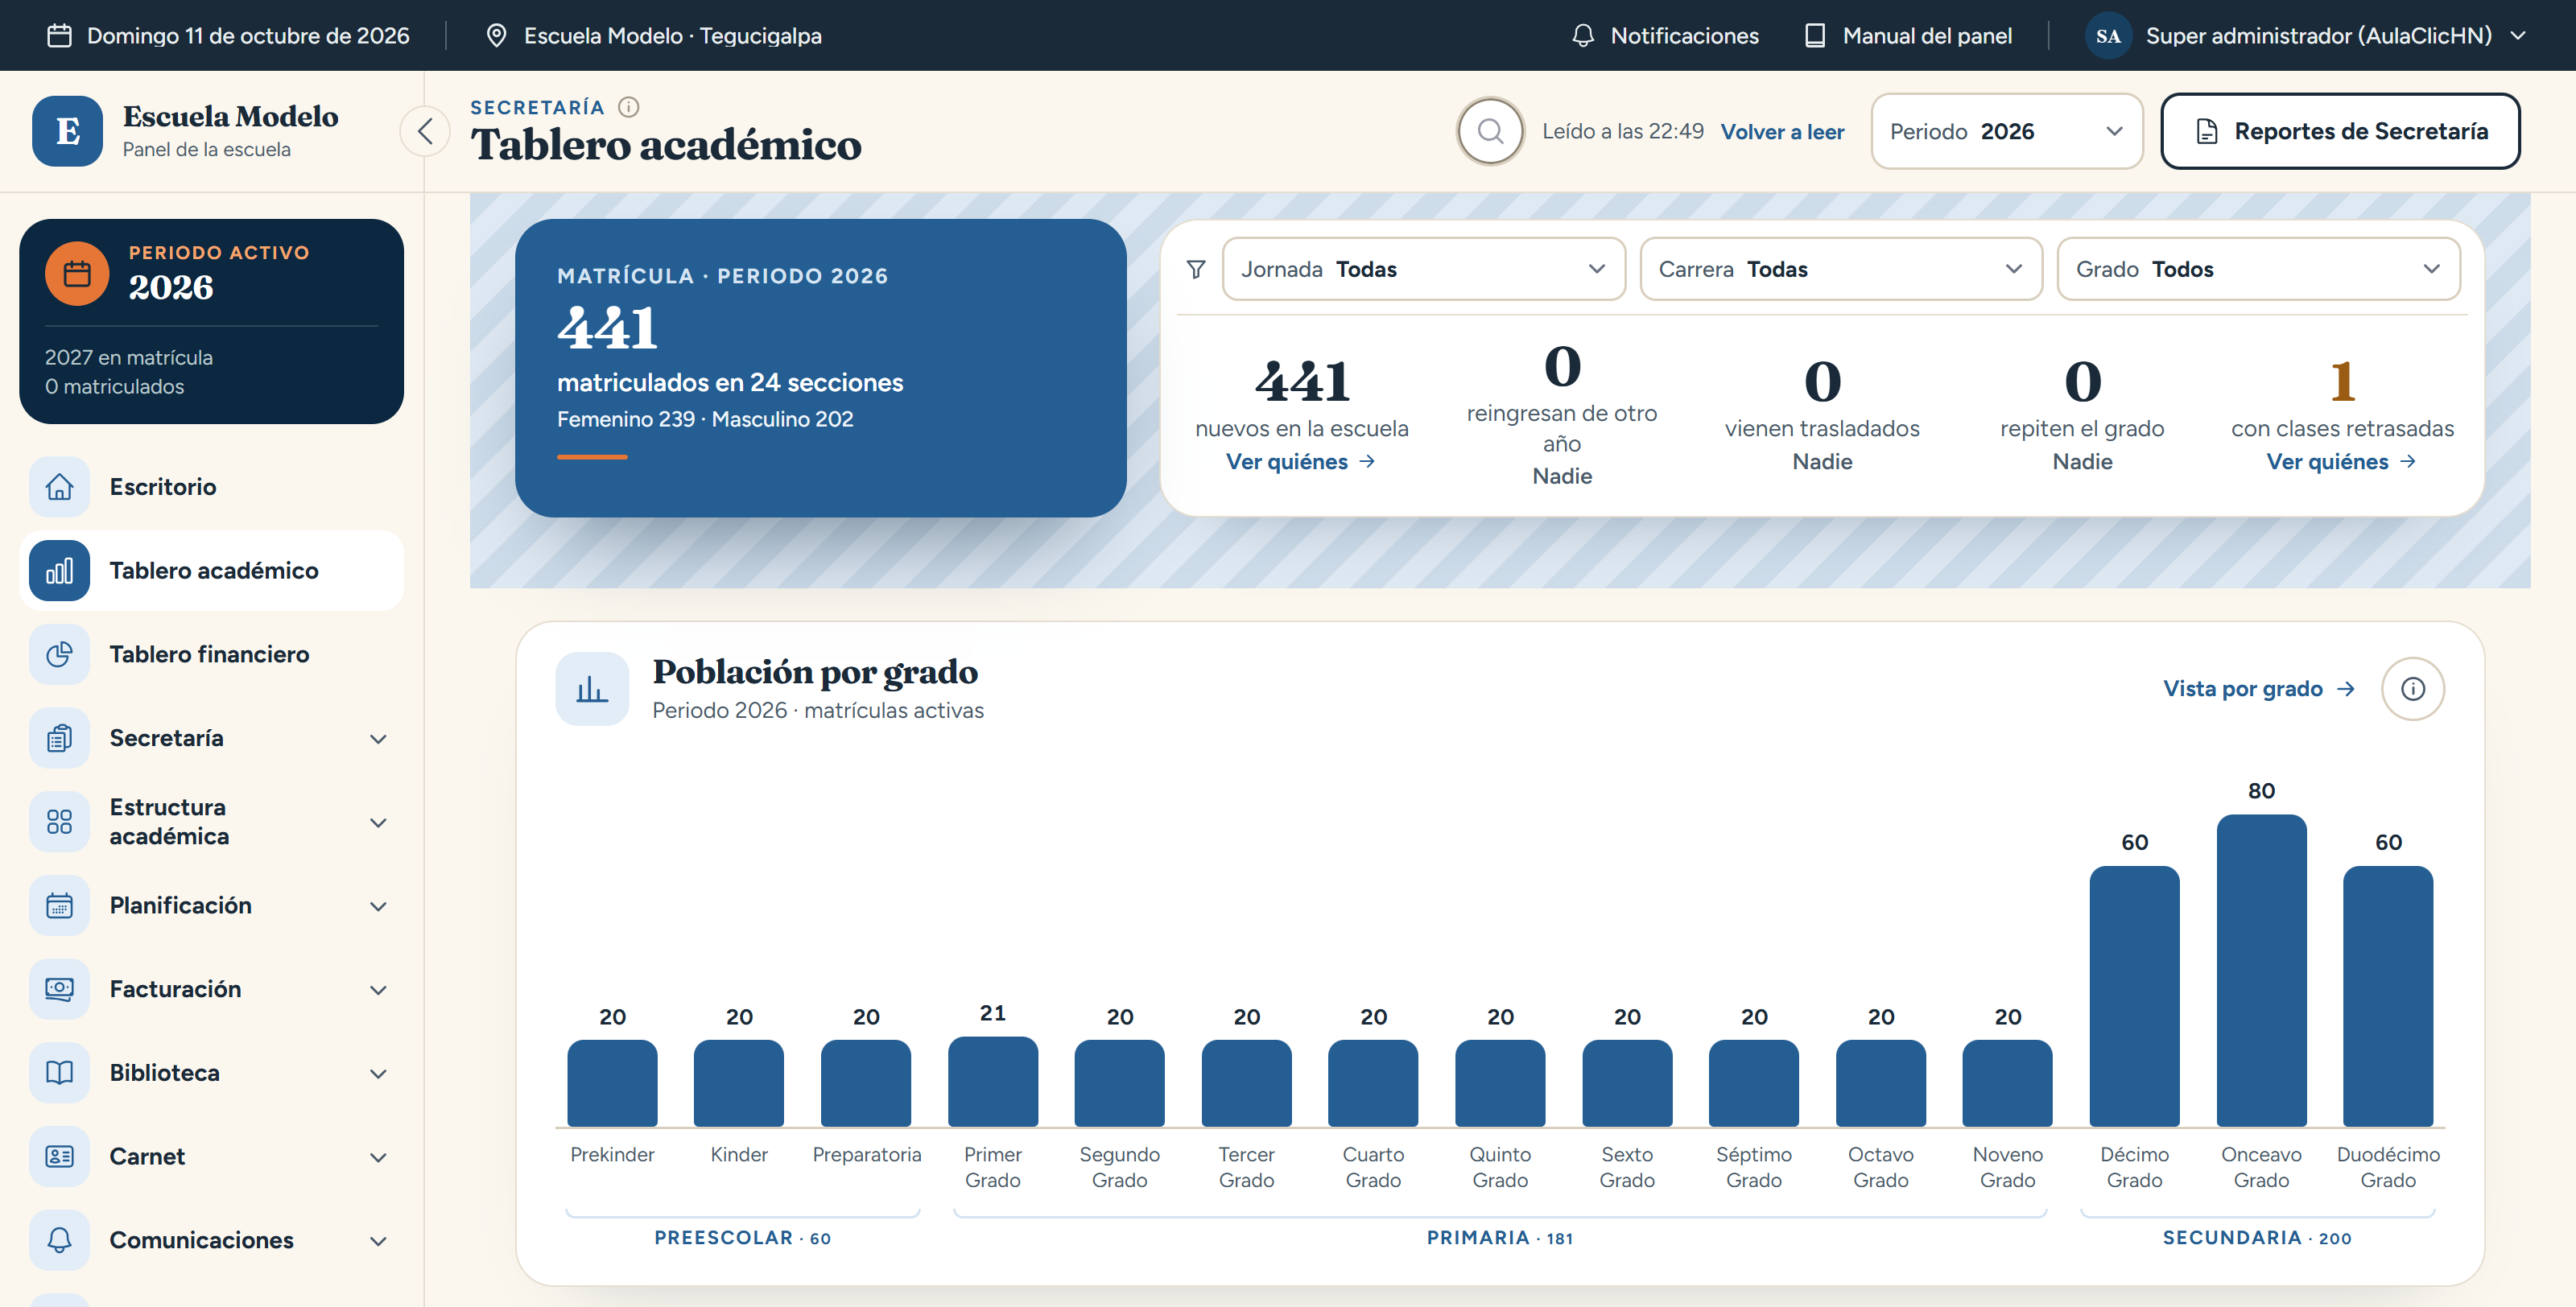Open the Periodo 2026 dropdown
Screen dimensions: 2576x1307
coord(2006,131)
